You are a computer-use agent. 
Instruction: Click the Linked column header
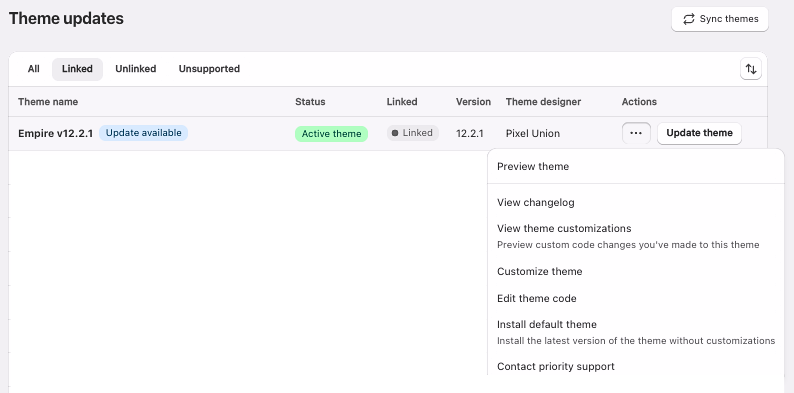click(x=402, y=102)
